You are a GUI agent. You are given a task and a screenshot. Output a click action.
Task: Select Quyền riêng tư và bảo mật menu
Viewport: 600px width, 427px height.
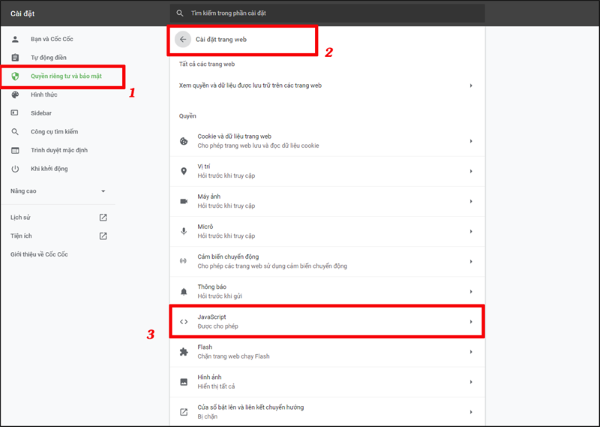68,76
